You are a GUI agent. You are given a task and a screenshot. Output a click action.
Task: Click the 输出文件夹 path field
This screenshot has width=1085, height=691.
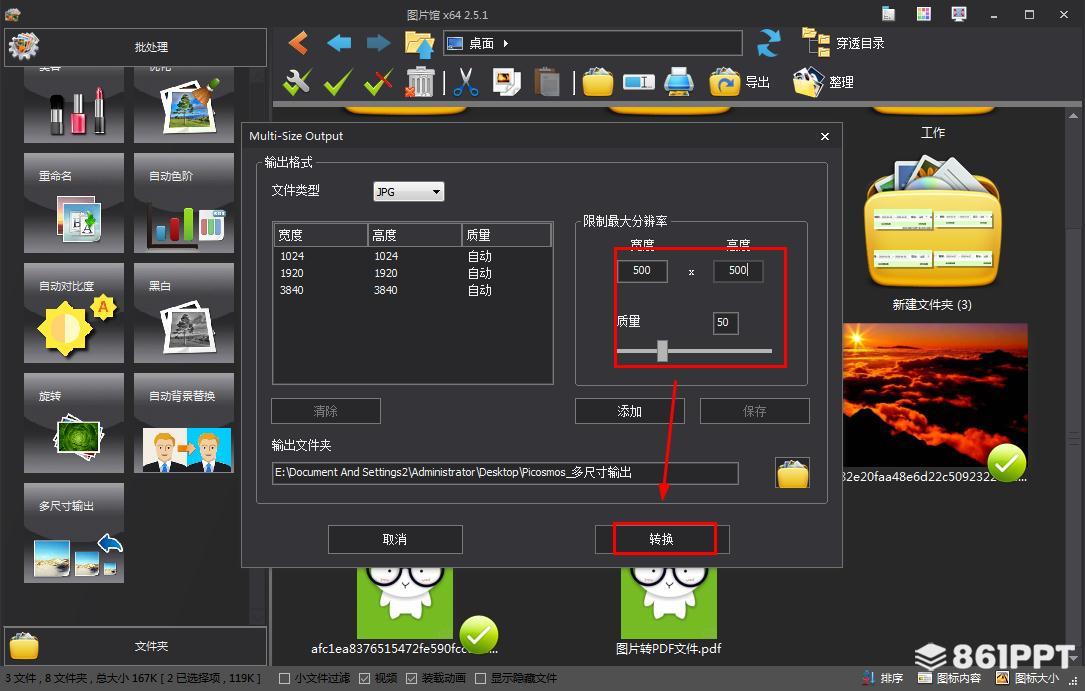pos(506,473)
